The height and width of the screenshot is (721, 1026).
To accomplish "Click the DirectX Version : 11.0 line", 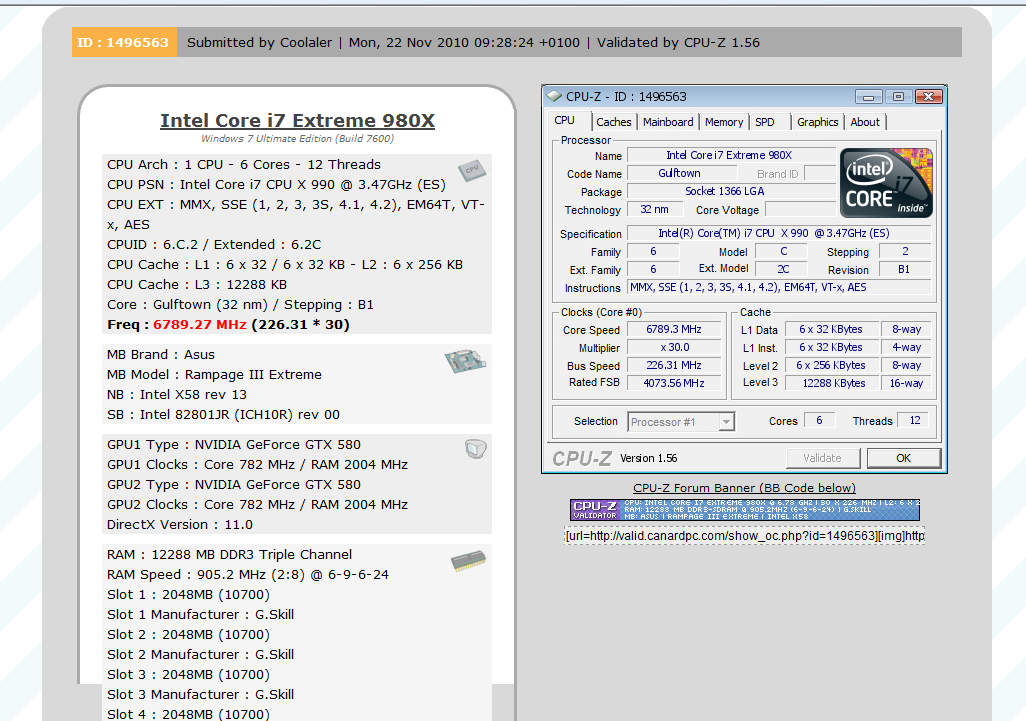I will pos(180,525).
